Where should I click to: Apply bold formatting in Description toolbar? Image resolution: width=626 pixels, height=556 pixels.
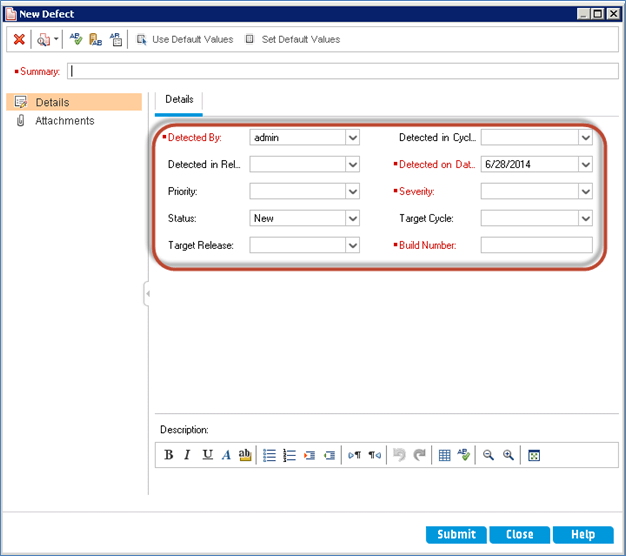coord(169,455)
